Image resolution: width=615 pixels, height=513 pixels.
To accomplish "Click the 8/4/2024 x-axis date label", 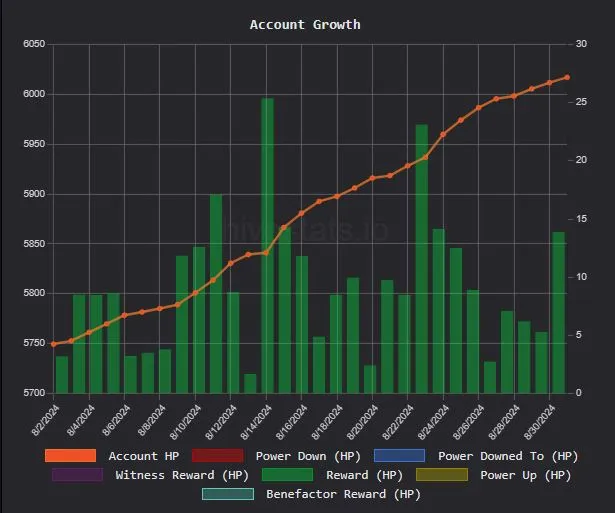I will click(81, 420).
